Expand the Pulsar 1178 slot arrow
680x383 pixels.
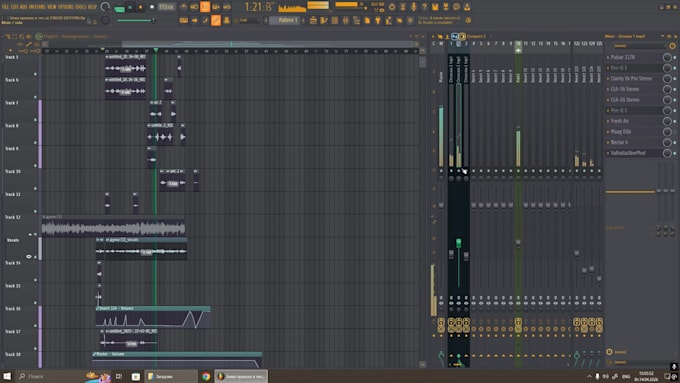[608, 57]
